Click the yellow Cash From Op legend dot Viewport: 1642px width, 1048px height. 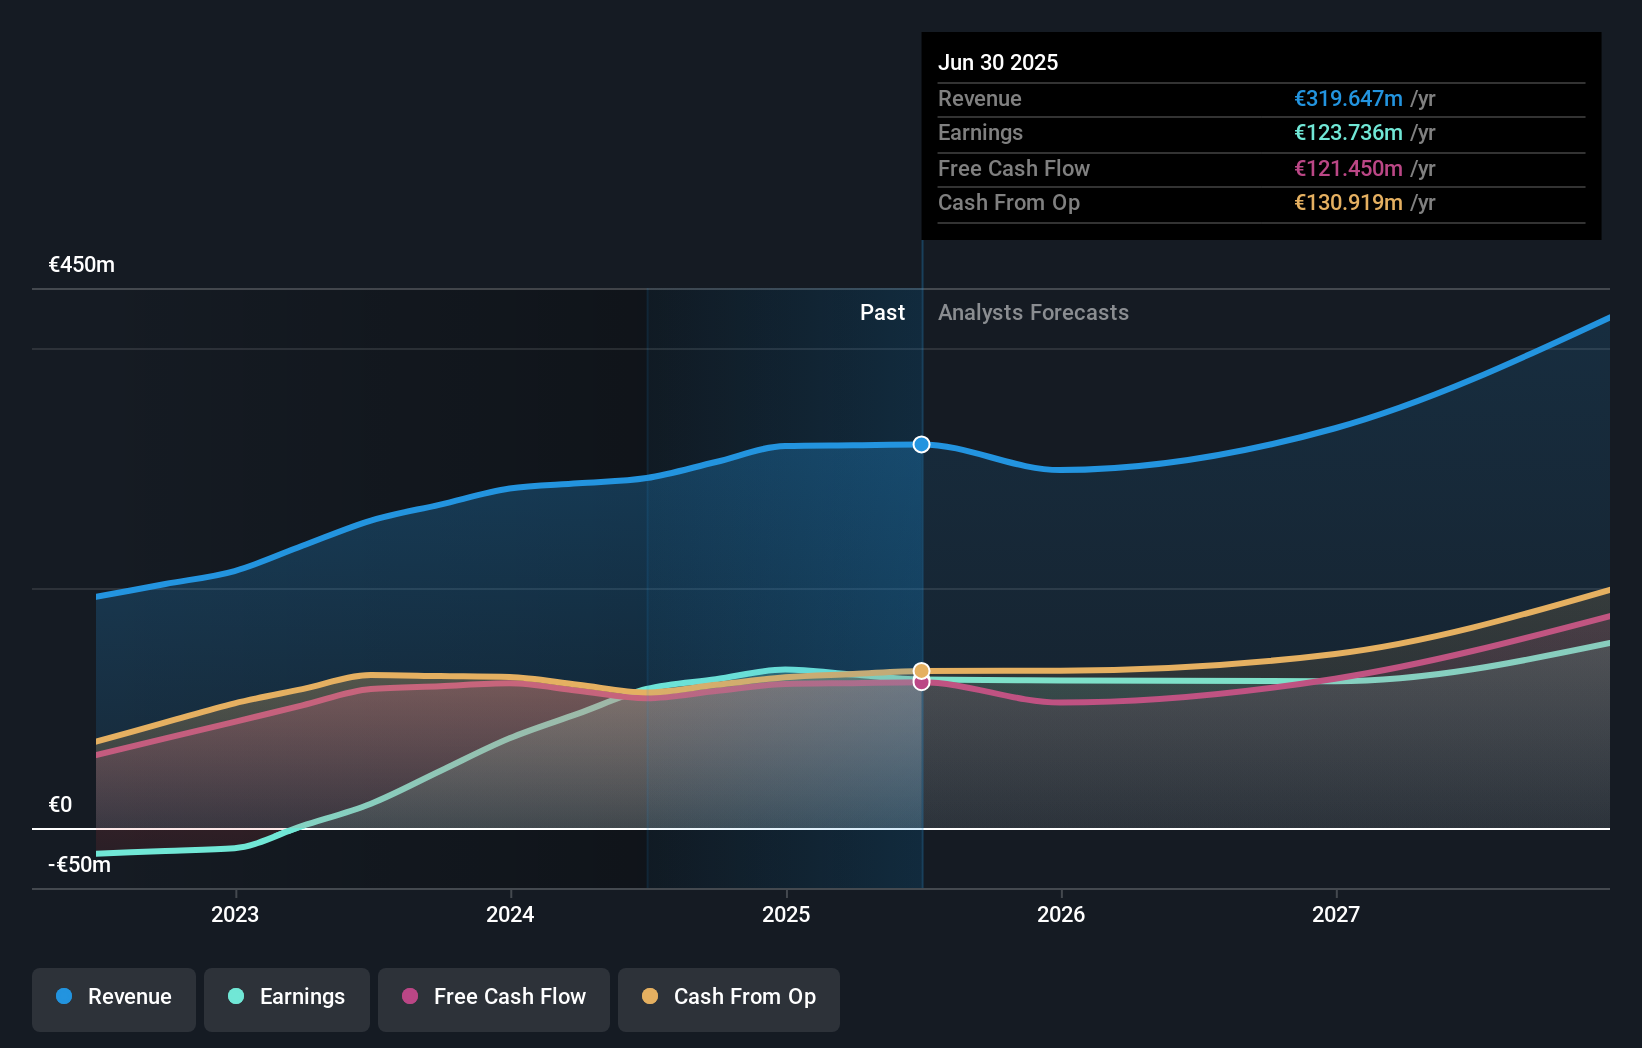tap(651, 997)
